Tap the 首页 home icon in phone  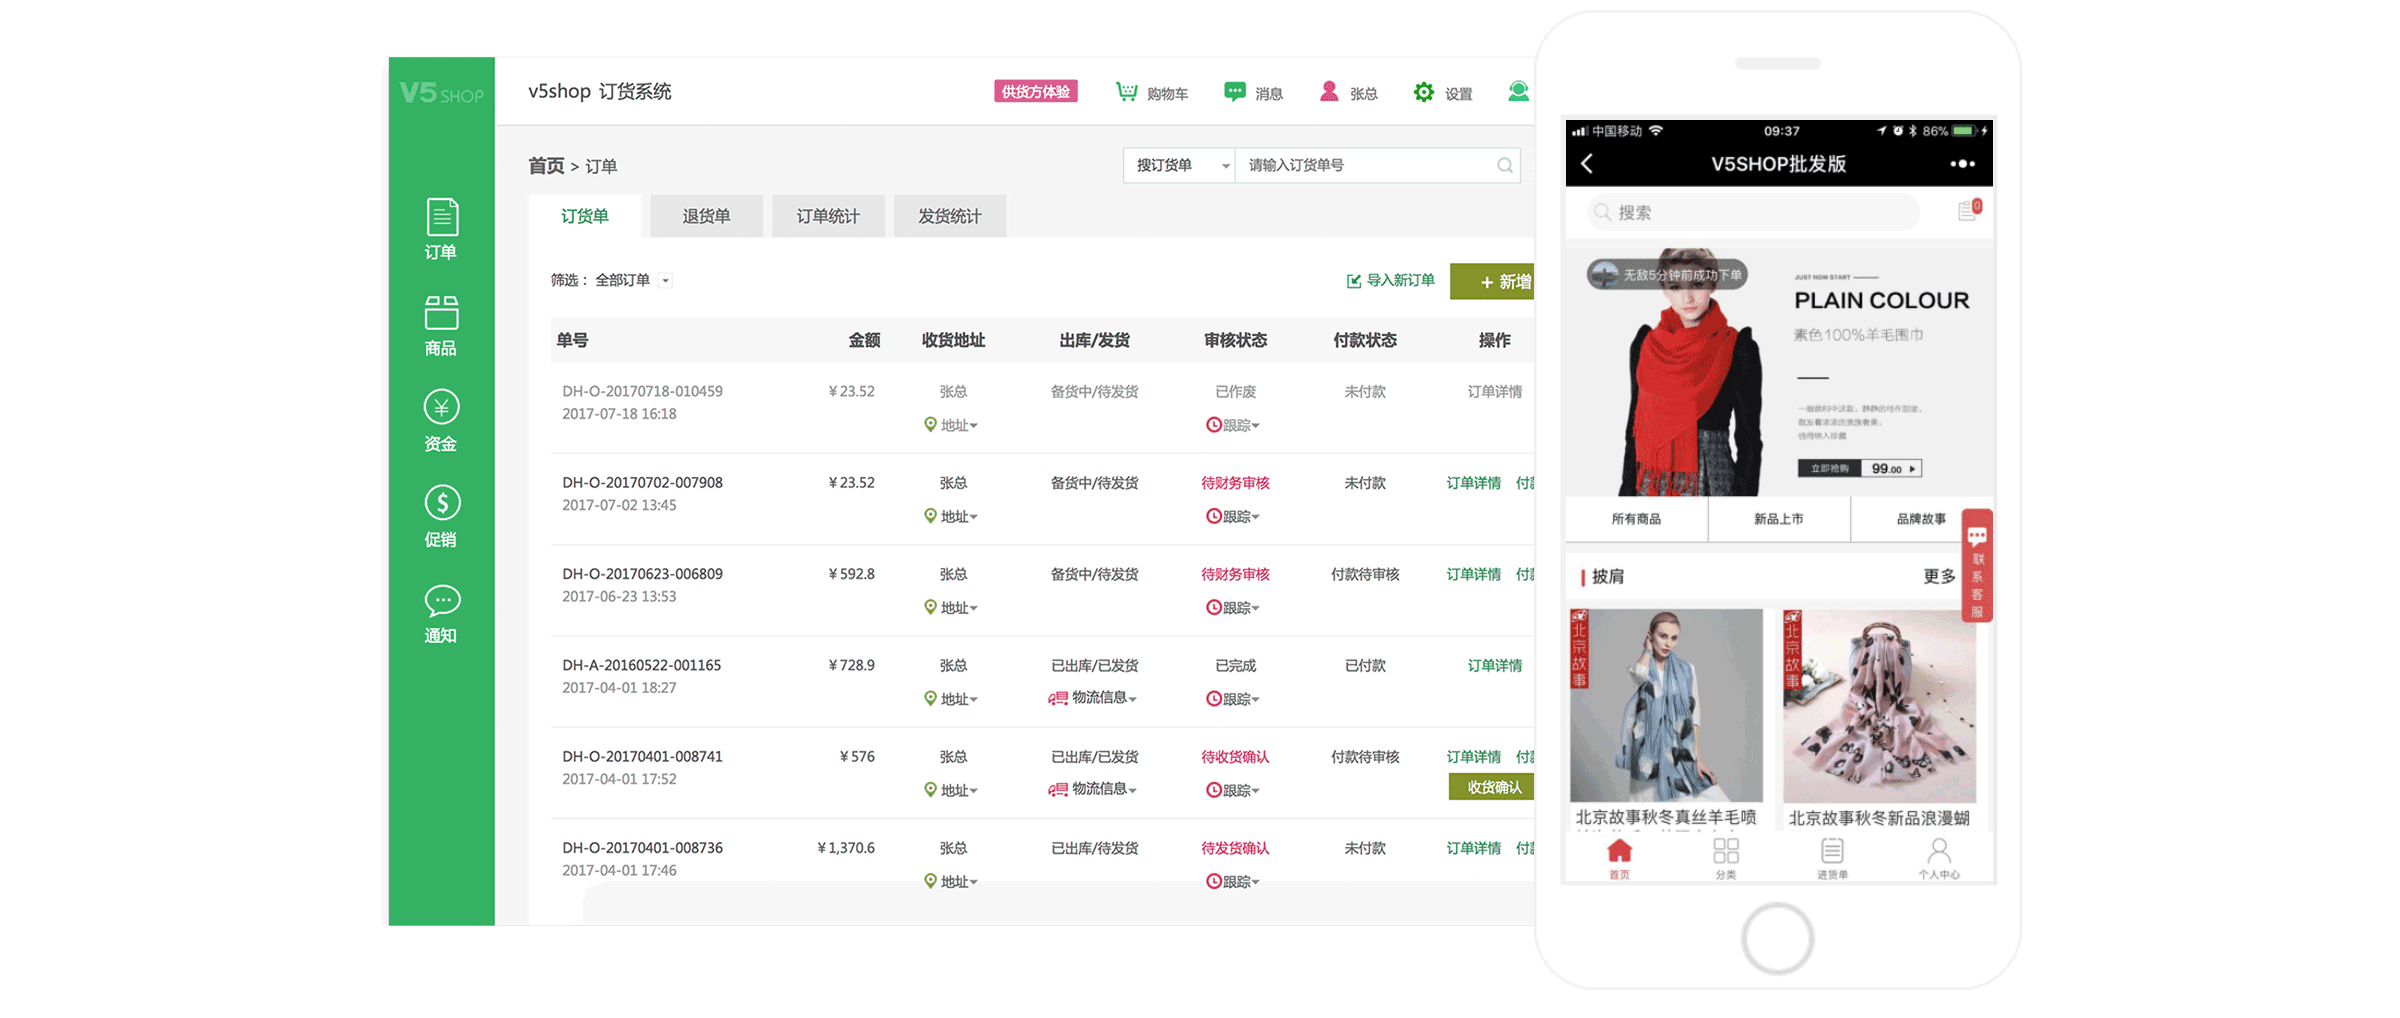[x=1619, y=859]
